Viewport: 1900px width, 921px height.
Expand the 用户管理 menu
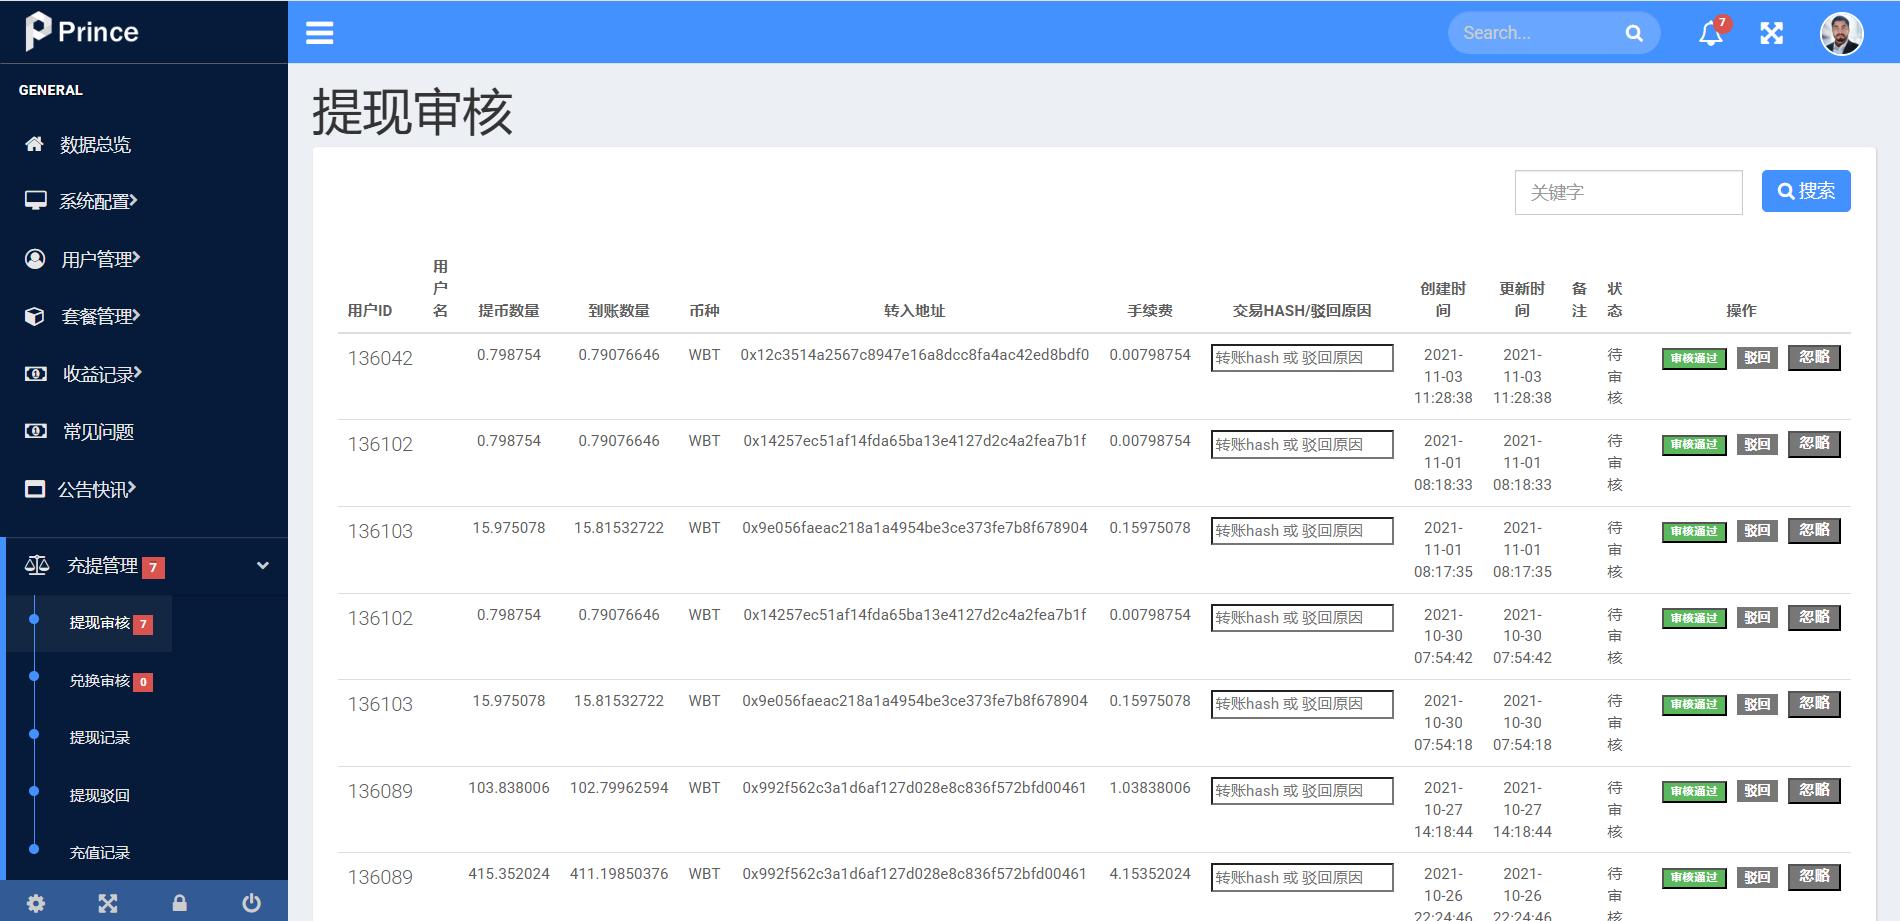100,259
